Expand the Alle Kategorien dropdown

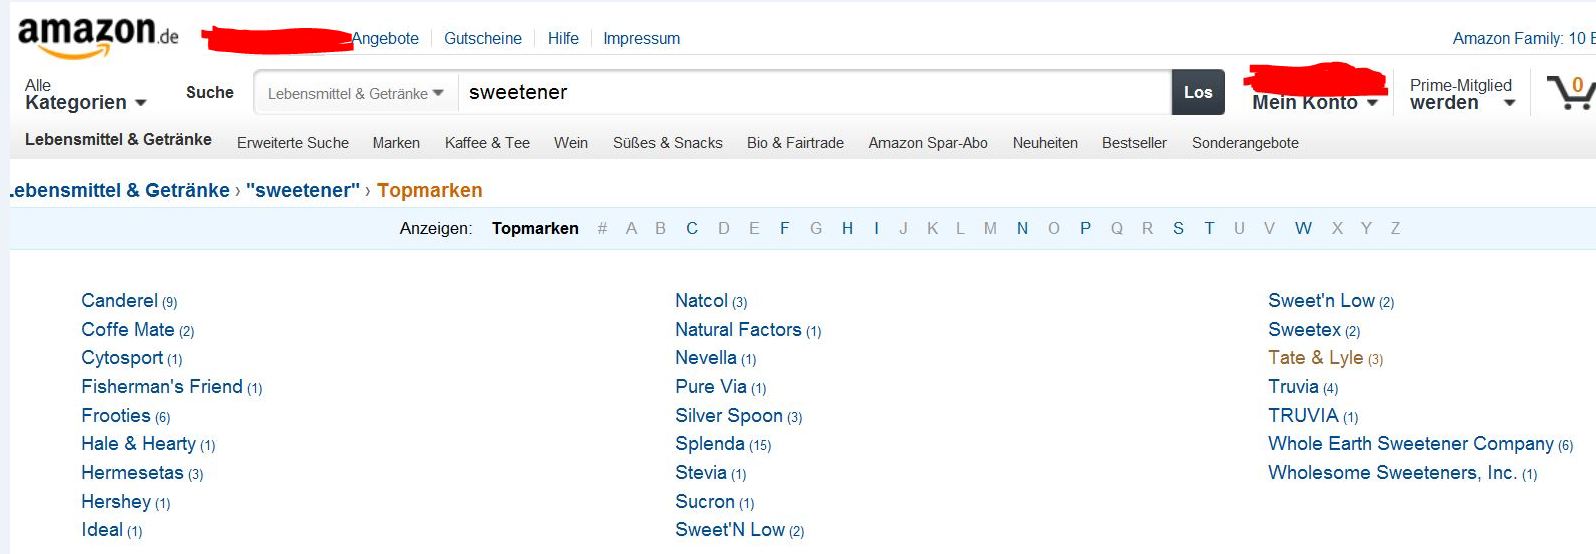[85, 94]
